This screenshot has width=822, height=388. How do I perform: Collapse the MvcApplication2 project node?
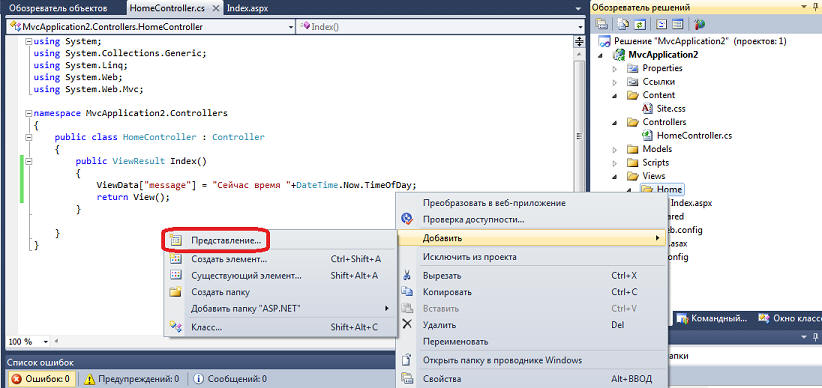600,55
